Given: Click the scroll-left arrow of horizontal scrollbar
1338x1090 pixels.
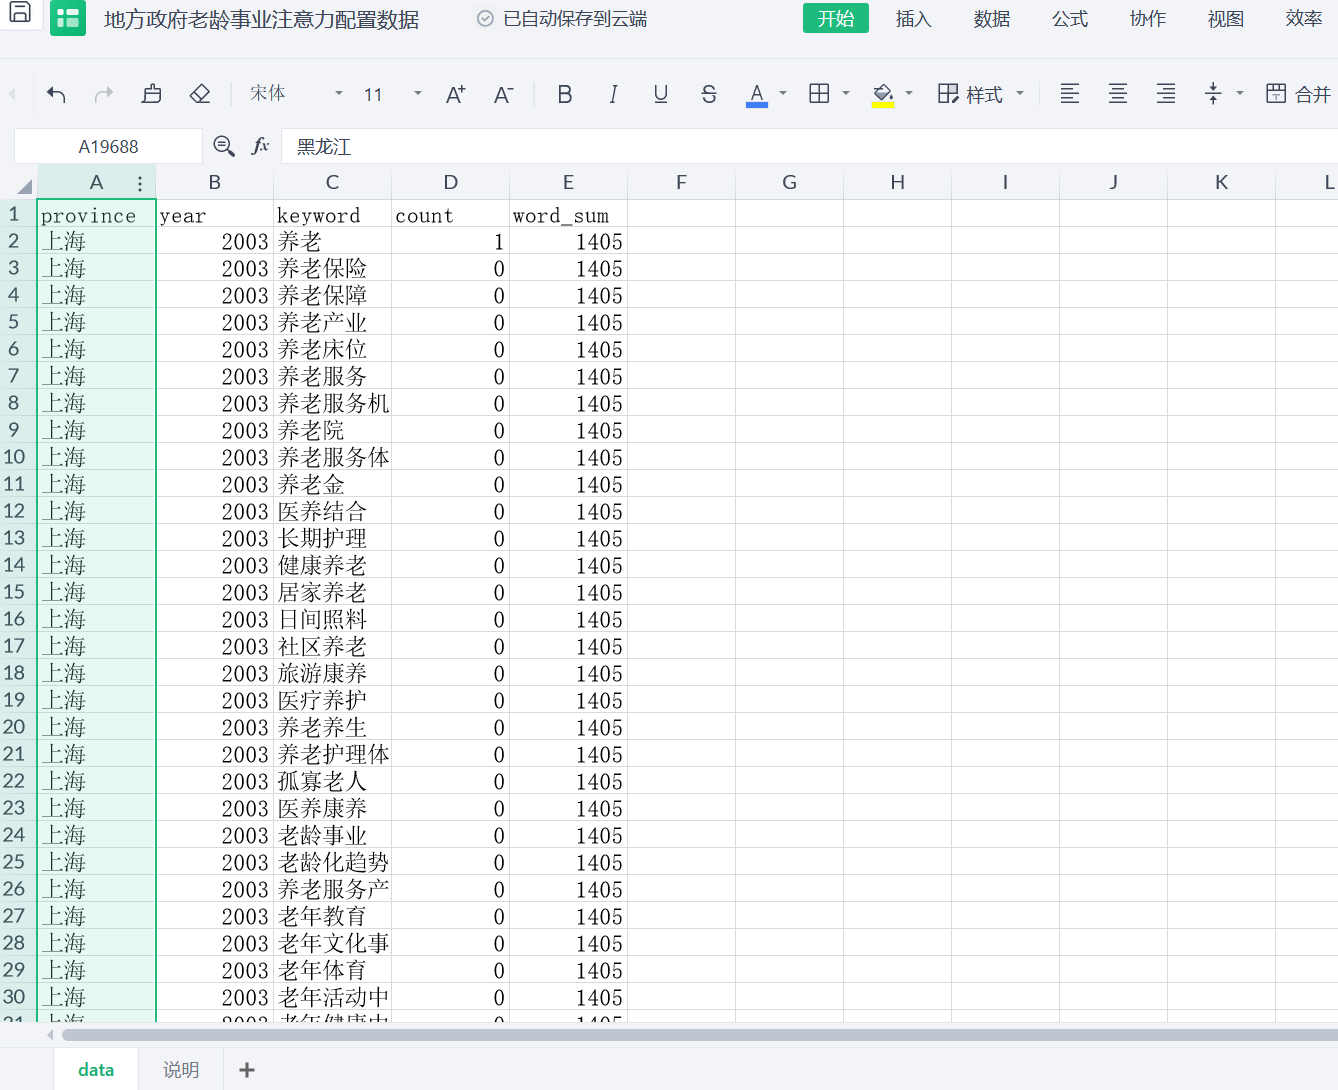Looking at the screenshot, I should tap(50, 1035).
